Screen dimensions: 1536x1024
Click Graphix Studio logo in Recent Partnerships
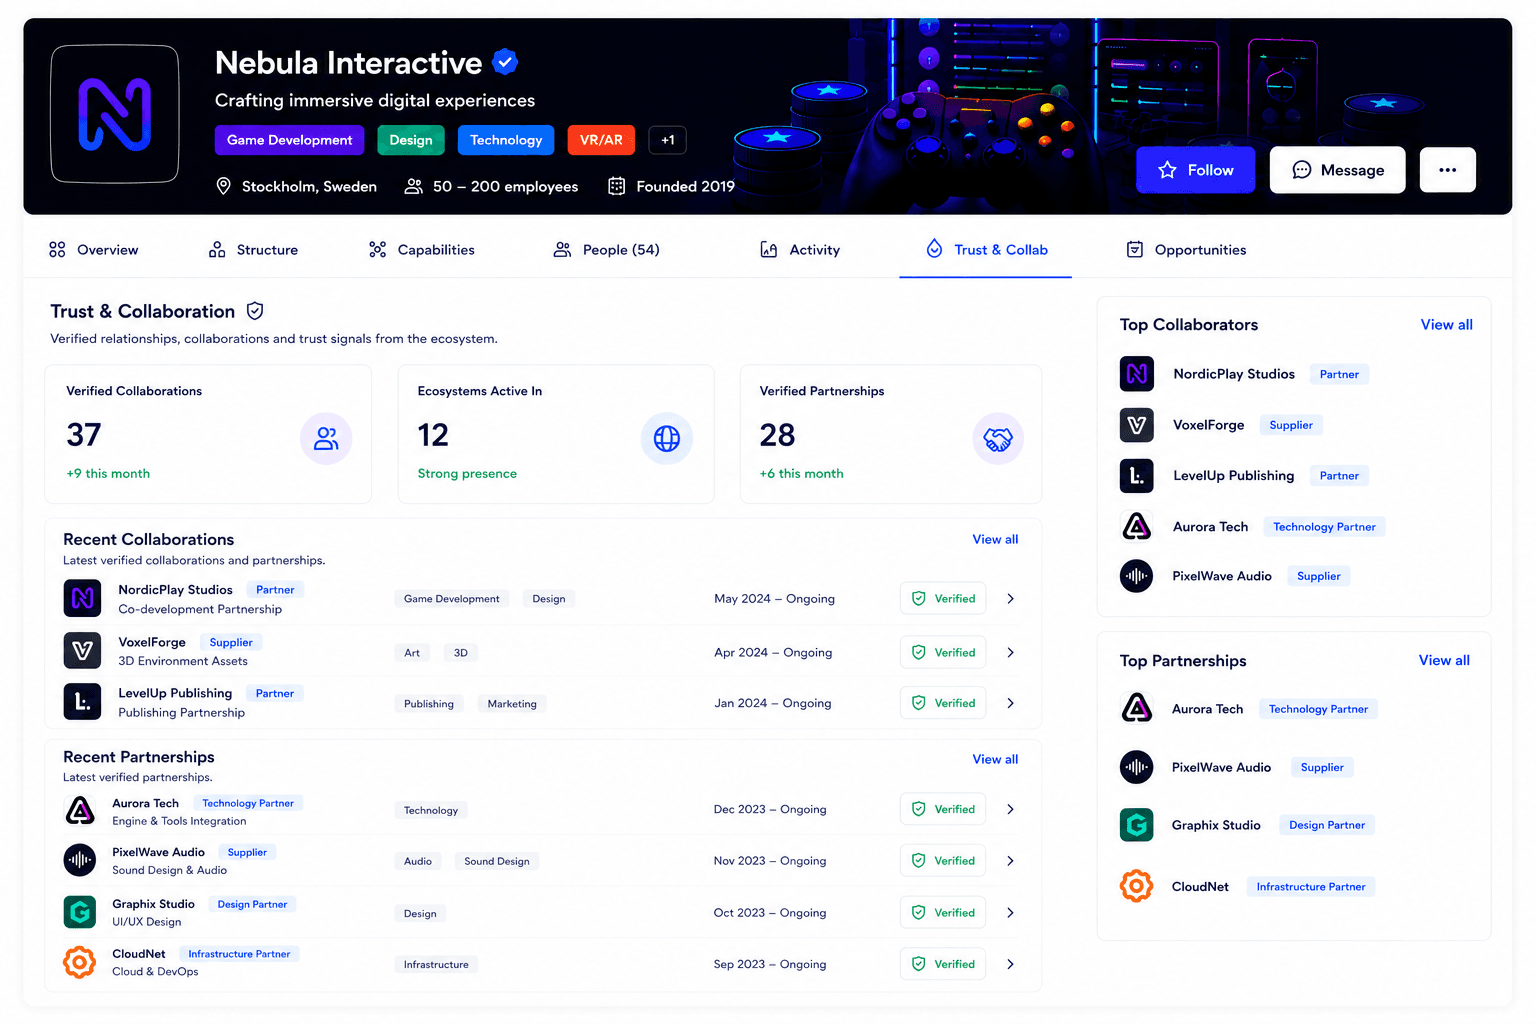click(80, 912)
